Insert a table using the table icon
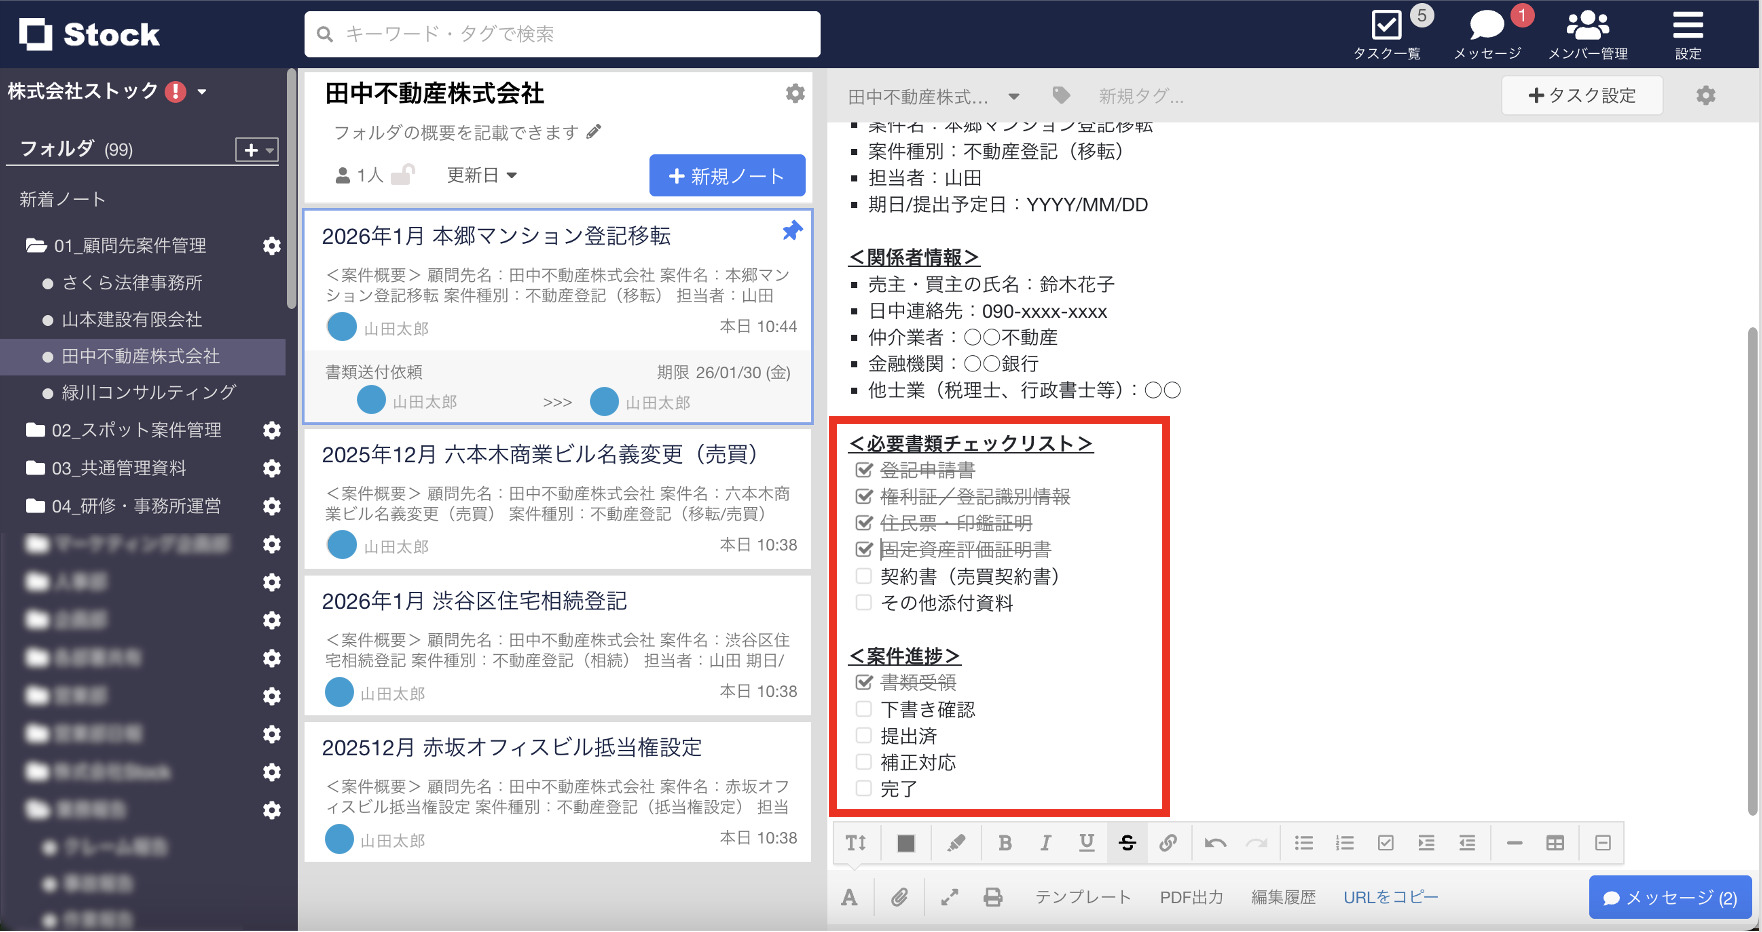Image resolution: width=1762 pixels, height=932 pixels. tap(1556, 843)
